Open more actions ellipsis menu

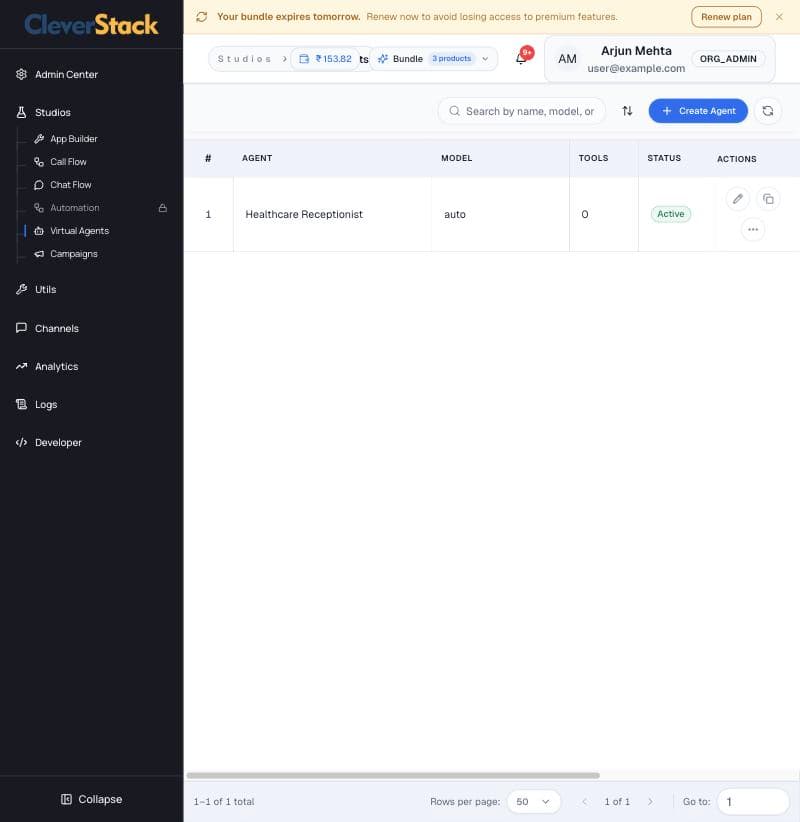tap(753, 230)
